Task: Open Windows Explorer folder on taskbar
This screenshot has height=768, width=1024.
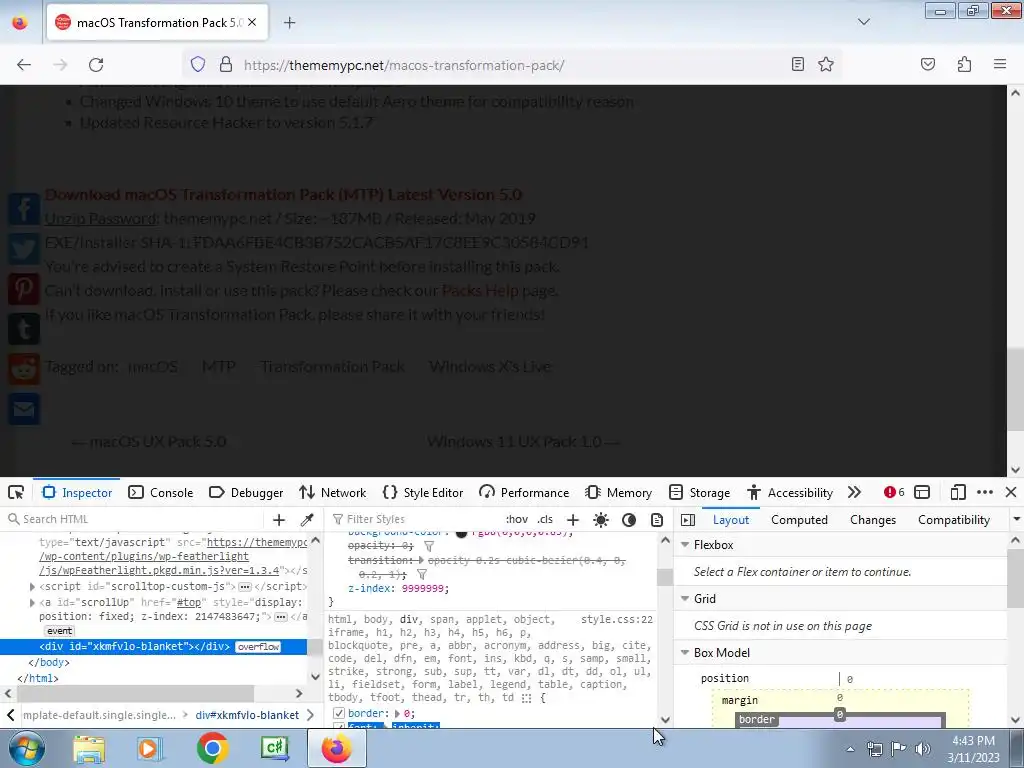Action: click(89, 748)
